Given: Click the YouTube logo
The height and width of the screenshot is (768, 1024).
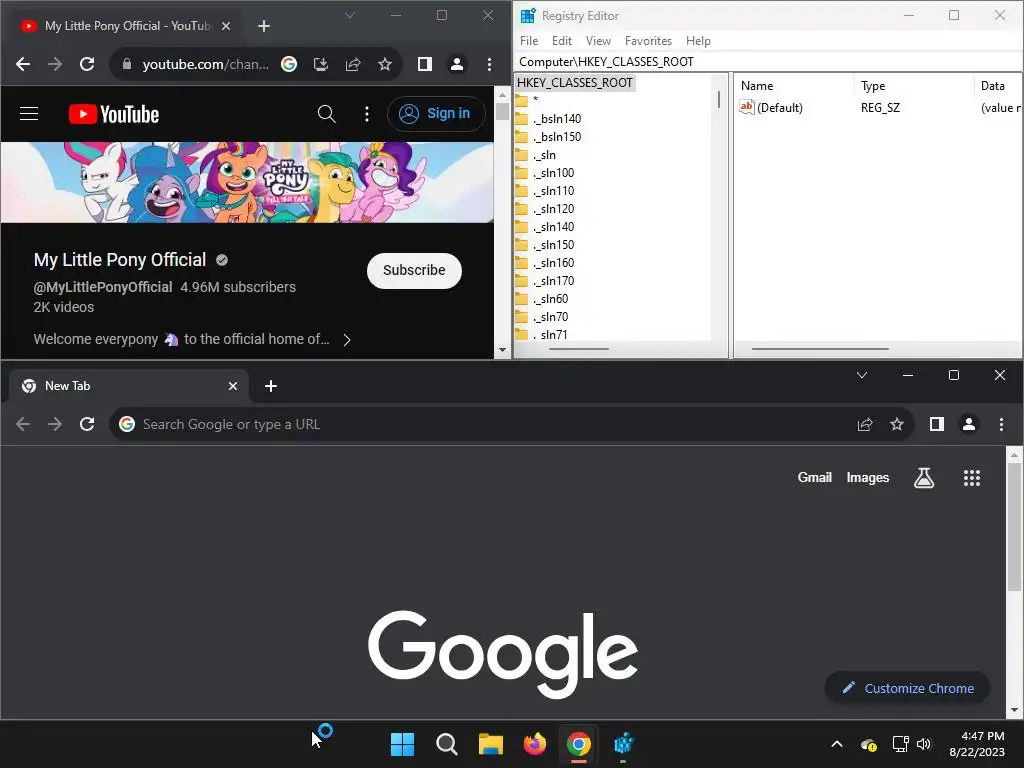Looking at the screenshot, I should [114, 114].
